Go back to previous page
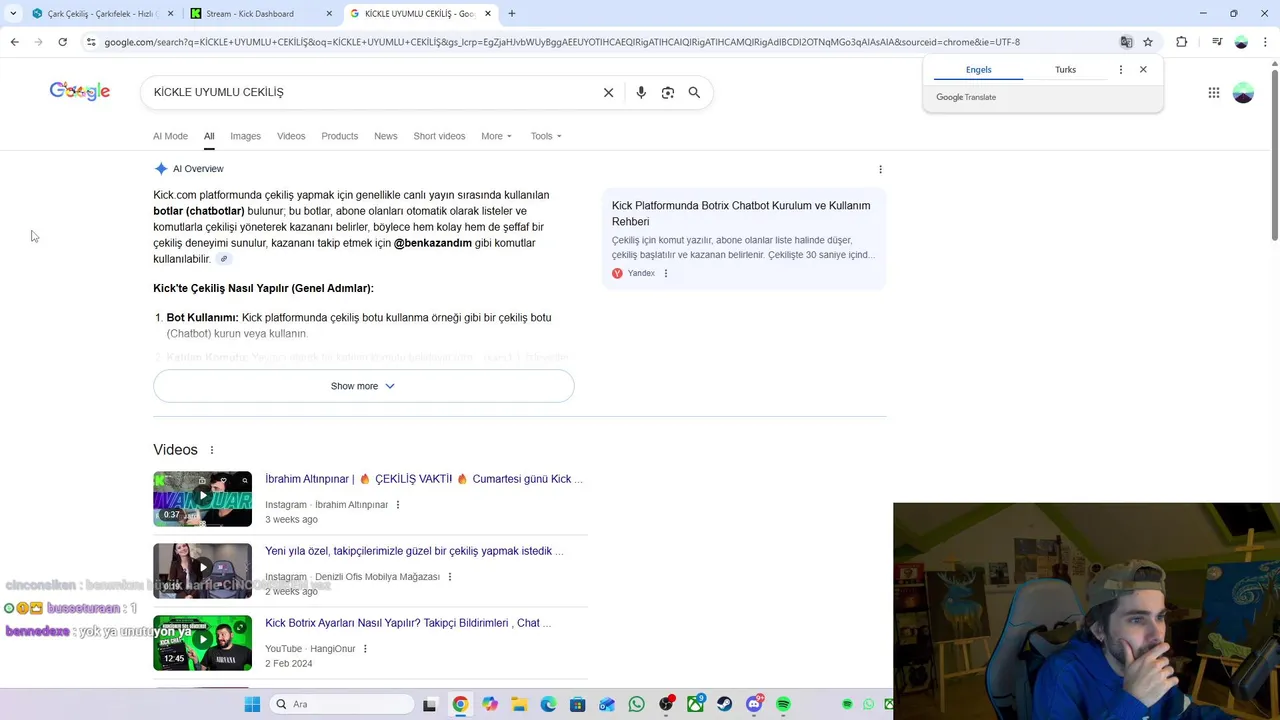 [x=14, y=42]
